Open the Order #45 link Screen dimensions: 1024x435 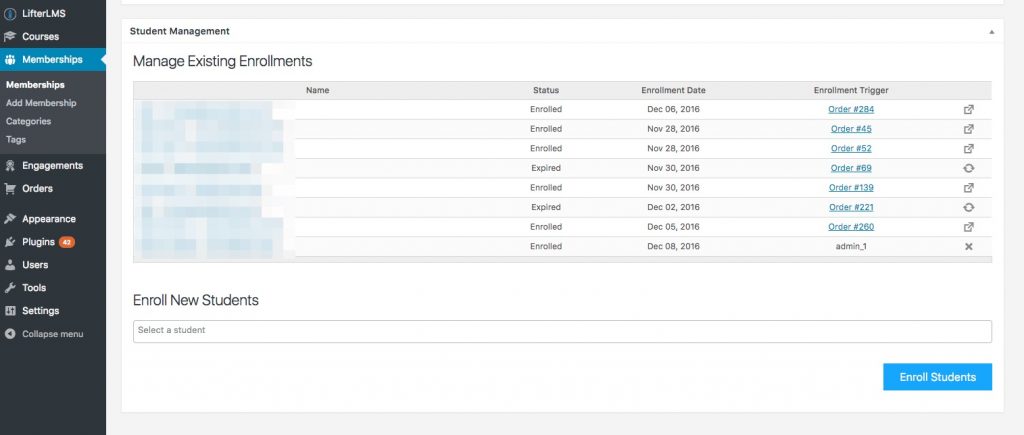click(x=851, y=129)
